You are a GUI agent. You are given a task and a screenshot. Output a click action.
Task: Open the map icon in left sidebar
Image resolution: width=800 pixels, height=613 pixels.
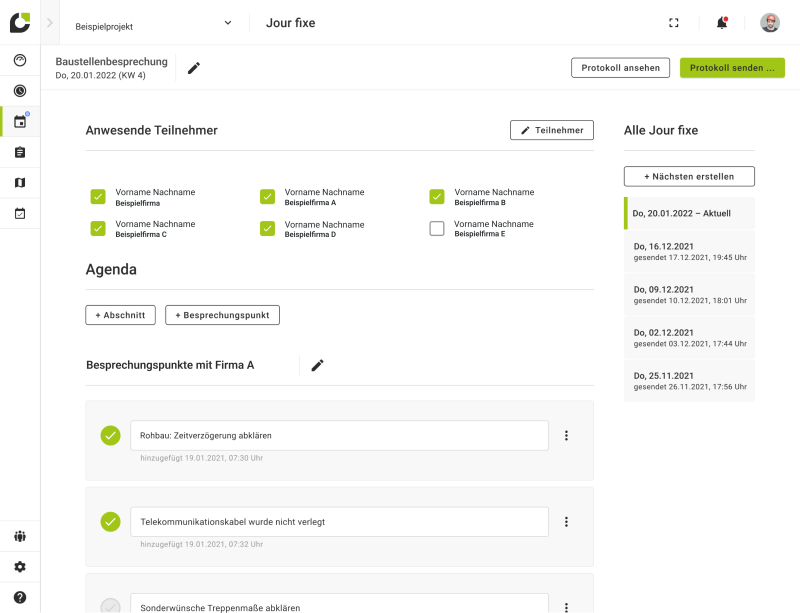click(20, 183)
